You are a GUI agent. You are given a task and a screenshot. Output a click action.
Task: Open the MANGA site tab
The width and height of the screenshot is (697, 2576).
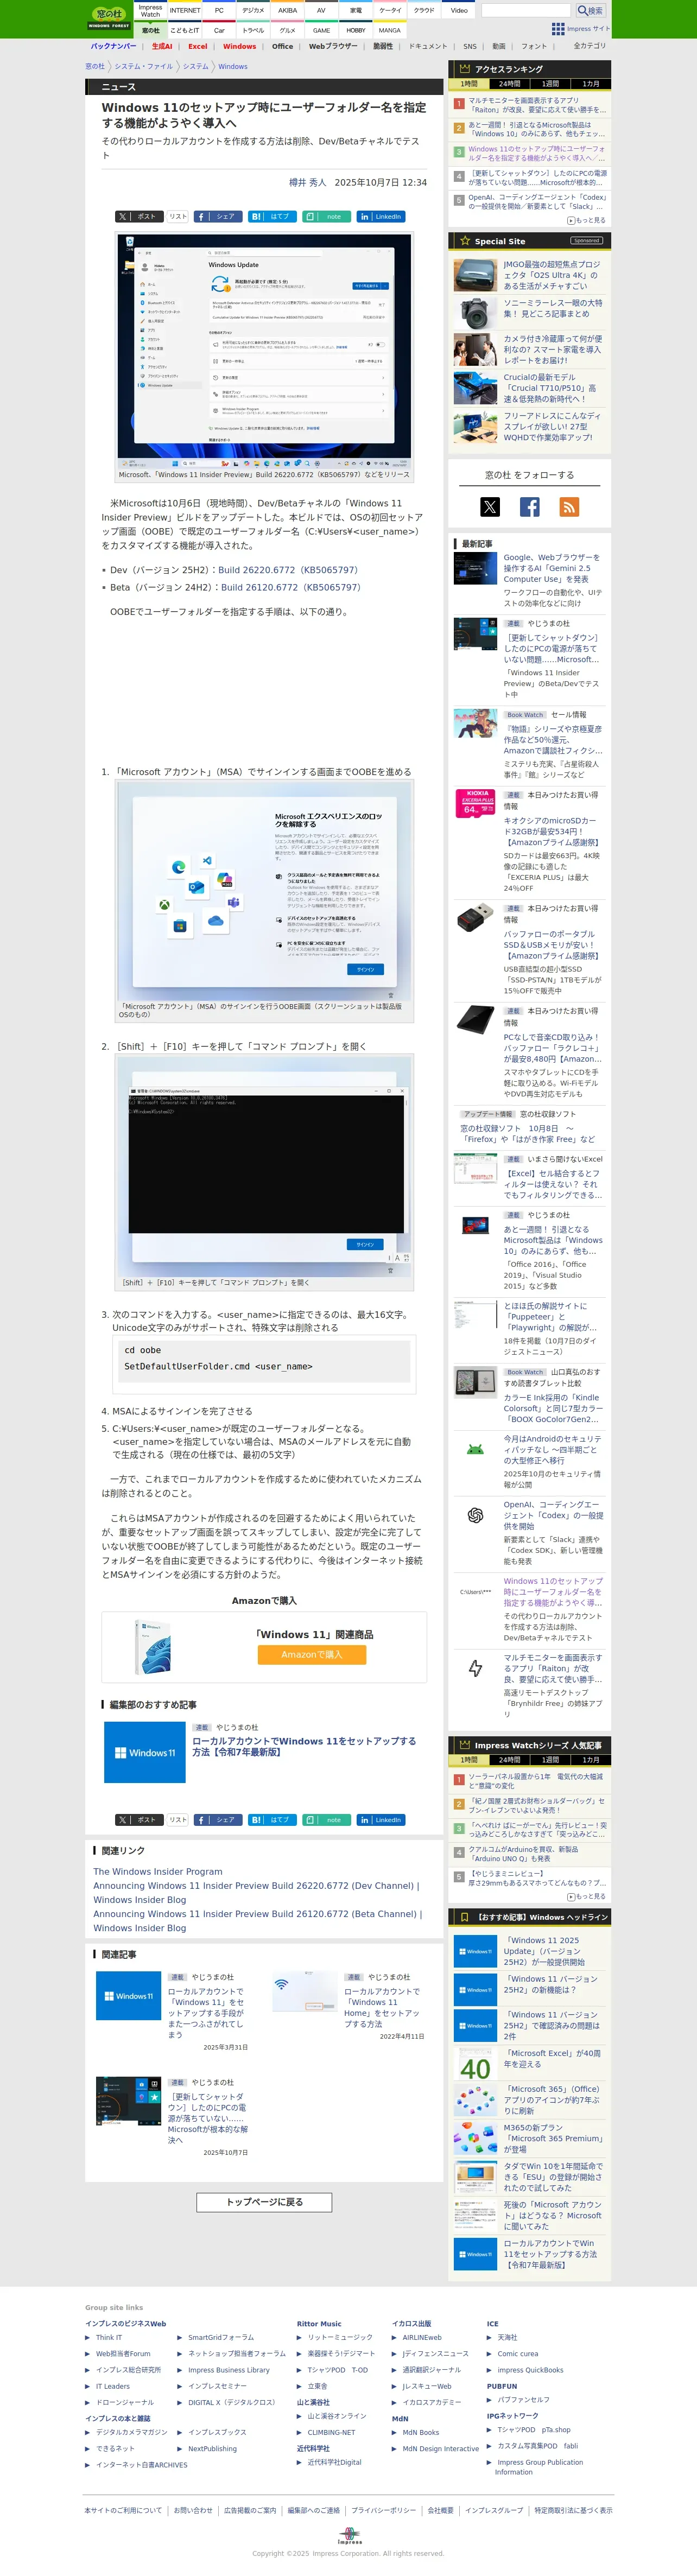(x=390, y=30)
